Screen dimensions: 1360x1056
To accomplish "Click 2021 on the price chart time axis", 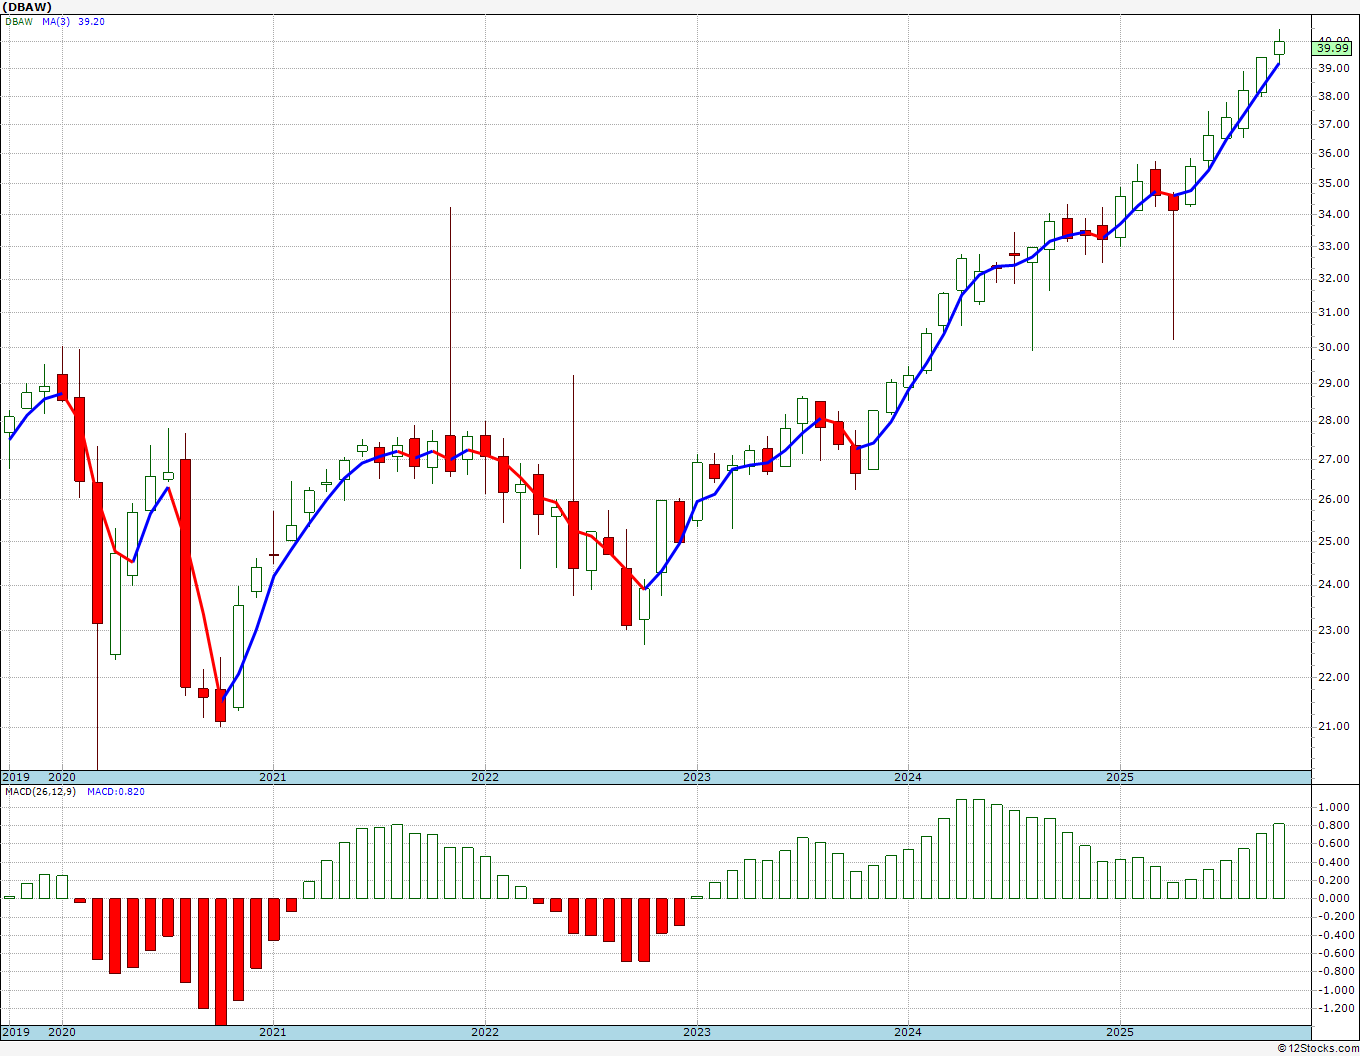I will pos(273,777).
